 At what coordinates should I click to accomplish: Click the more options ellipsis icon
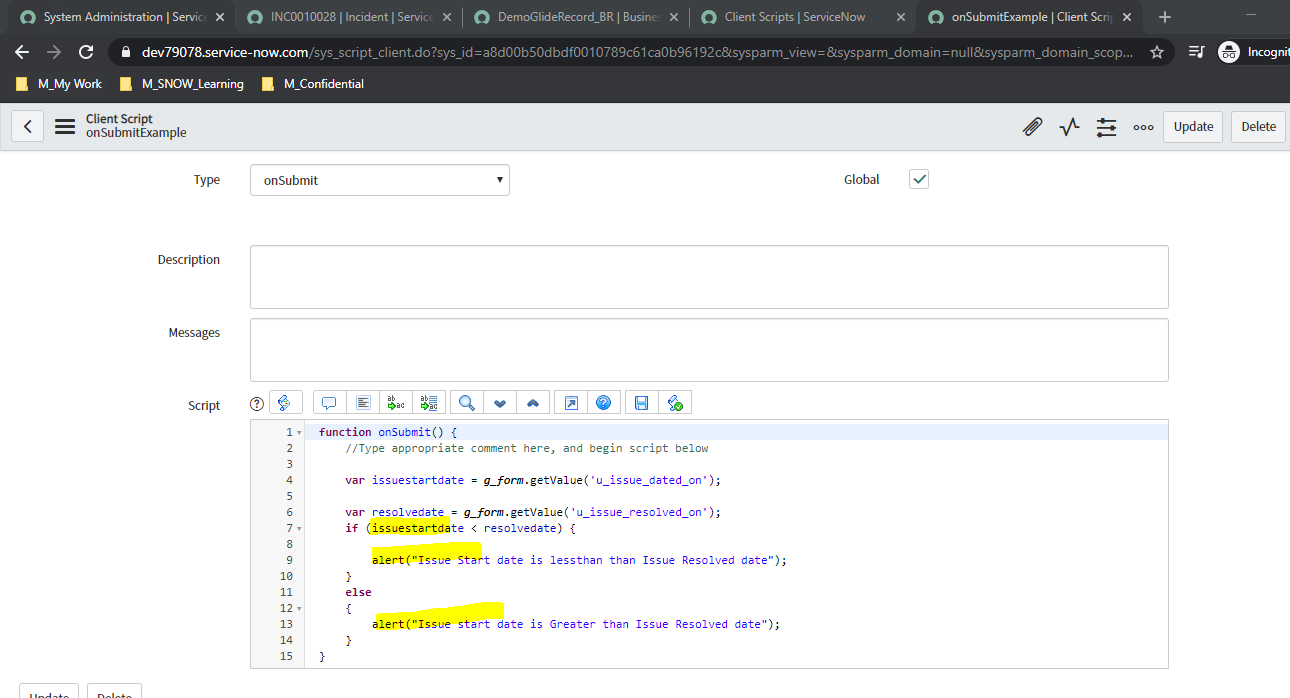(1143, 127)
